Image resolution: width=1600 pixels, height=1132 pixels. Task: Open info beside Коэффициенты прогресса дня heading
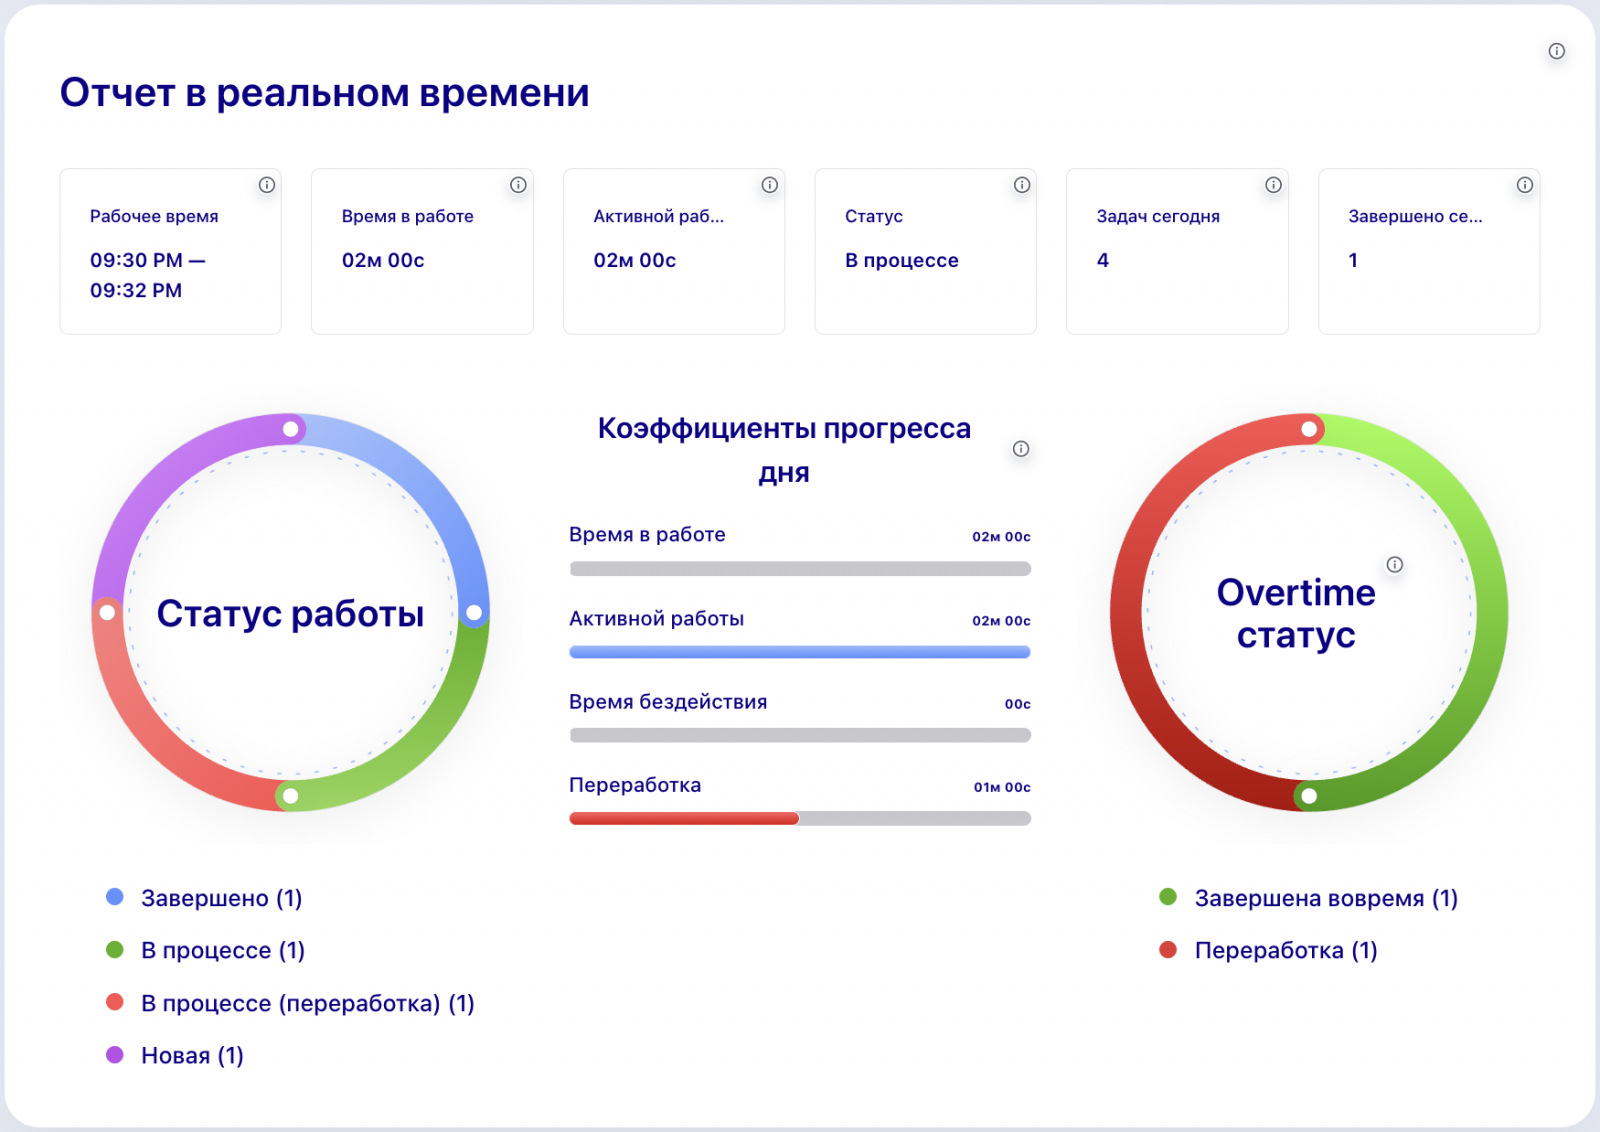[1021, 449]
